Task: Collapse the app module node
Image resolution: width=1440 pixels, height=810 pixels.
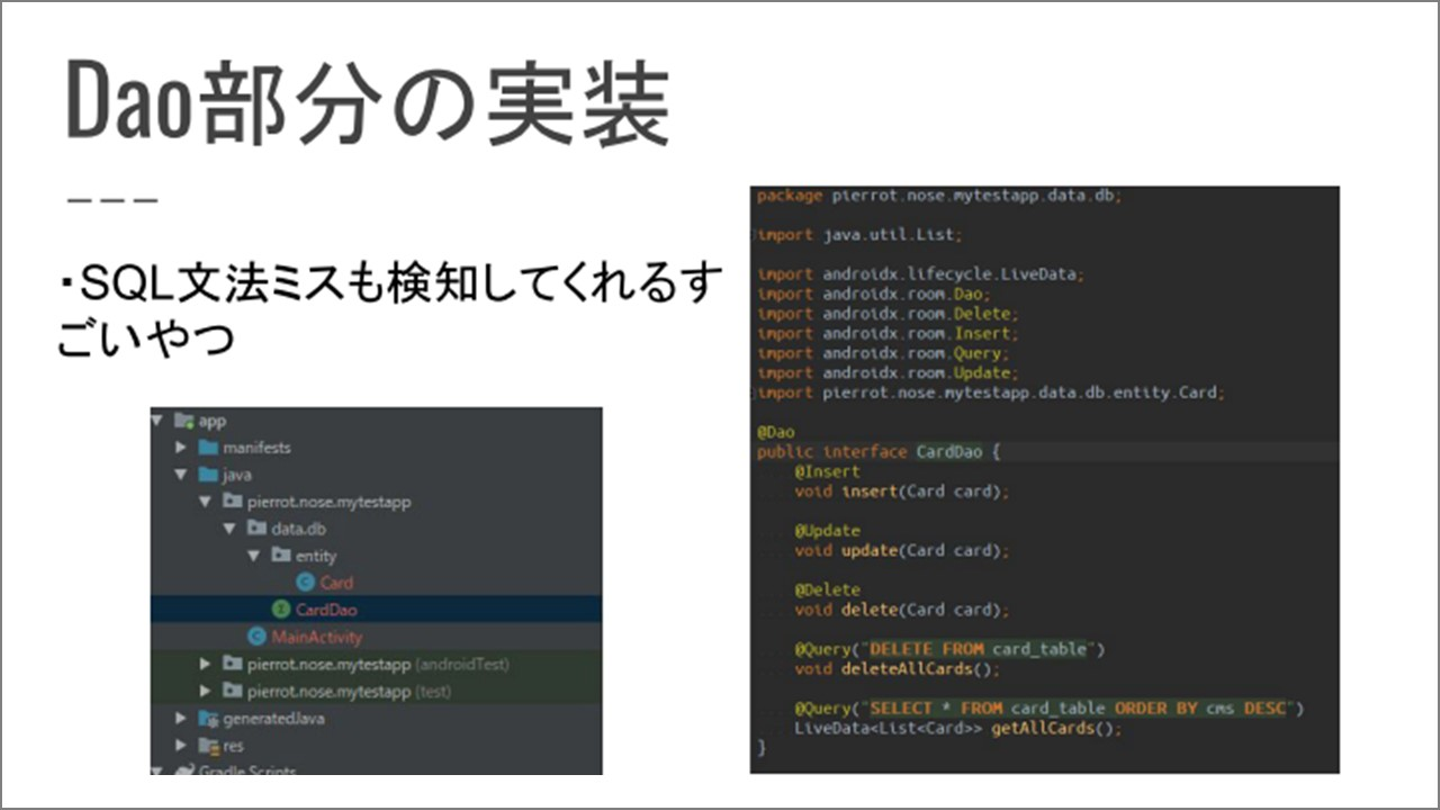Action: point(158,420)
